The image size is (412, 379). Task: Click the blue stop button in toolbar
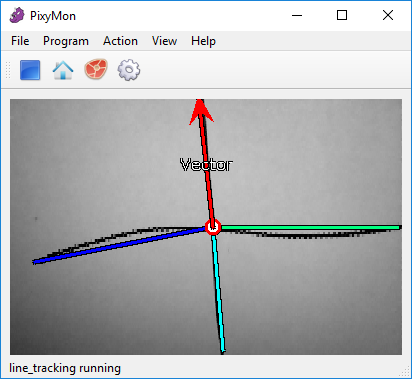30,70
